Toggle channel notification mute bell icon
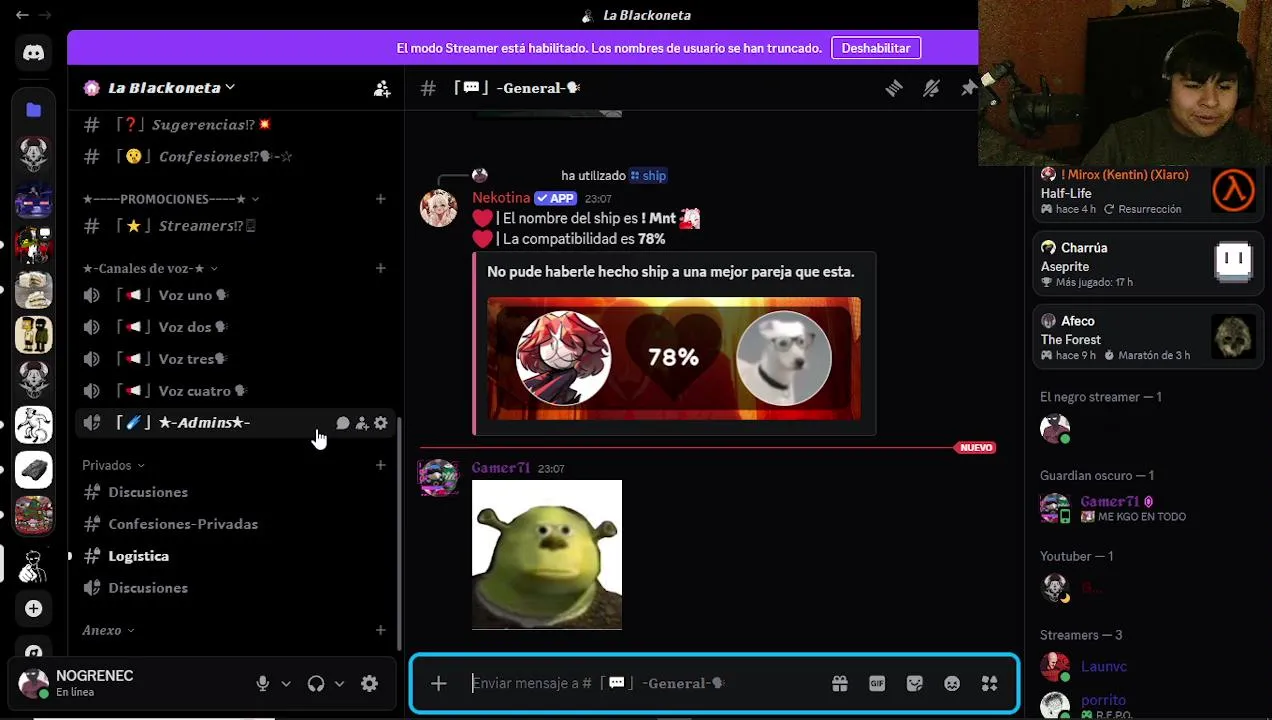1272x720 pixels. (931, 88)
